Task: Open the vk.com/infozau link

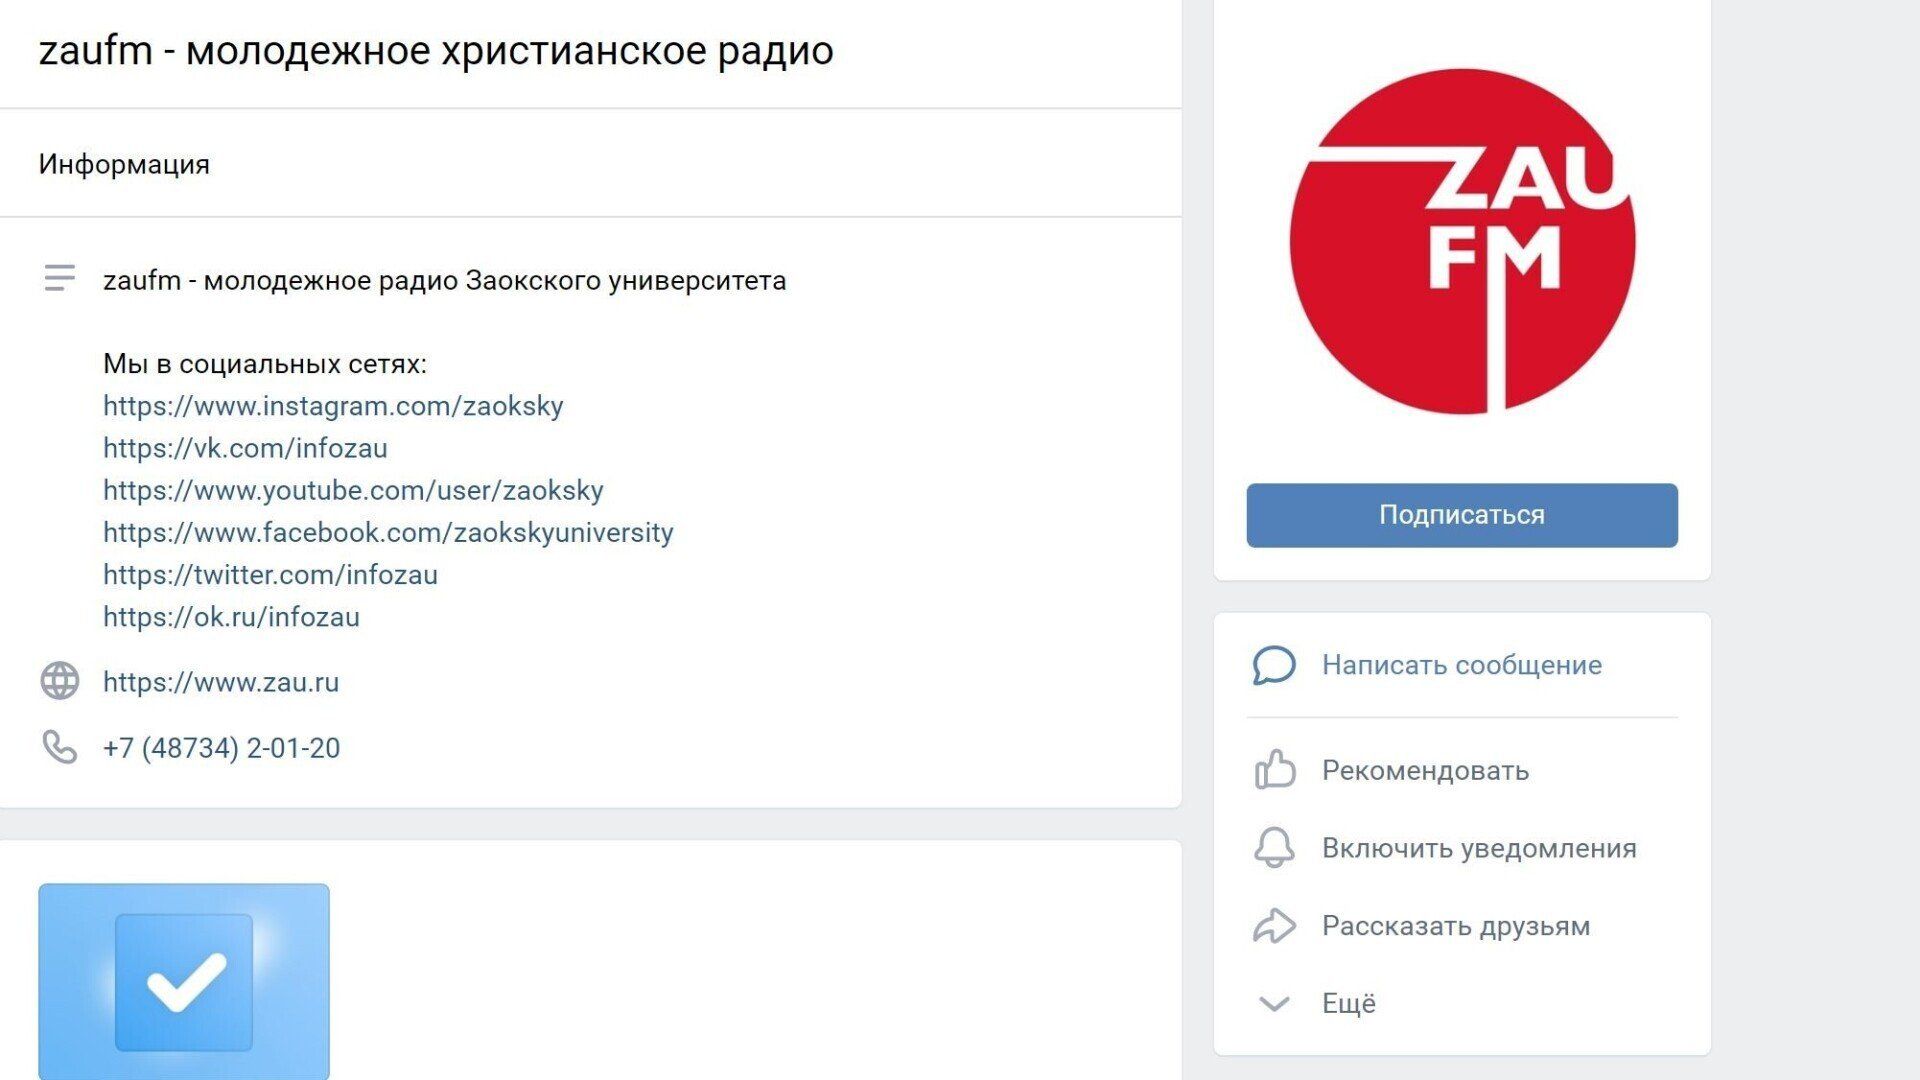Action: 245,448
